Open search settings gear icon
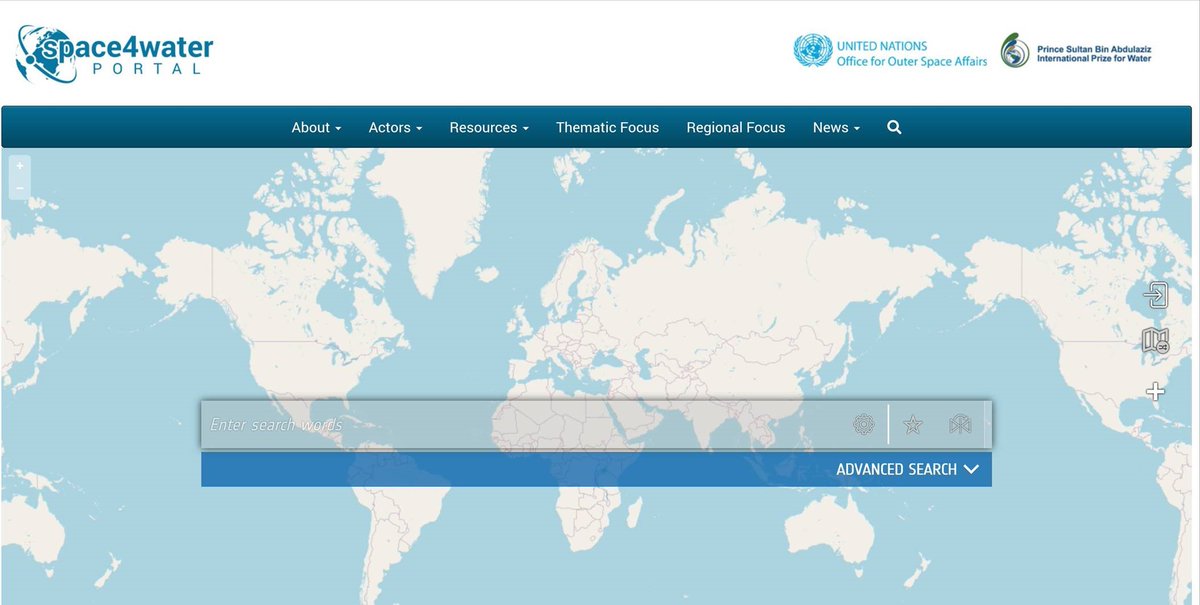 click(864, 425)
